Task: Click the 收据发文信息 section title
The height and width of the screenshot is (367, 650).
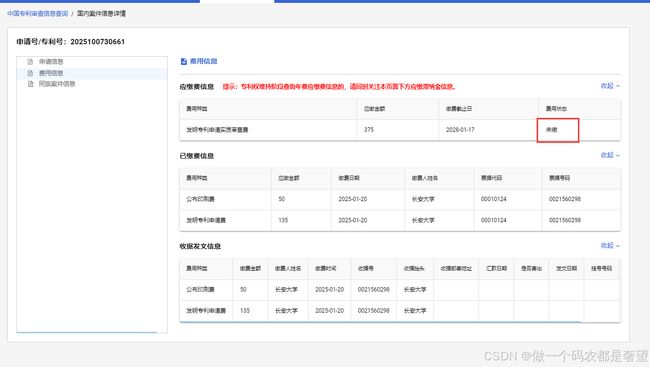Action: click(x=200, y=246)
